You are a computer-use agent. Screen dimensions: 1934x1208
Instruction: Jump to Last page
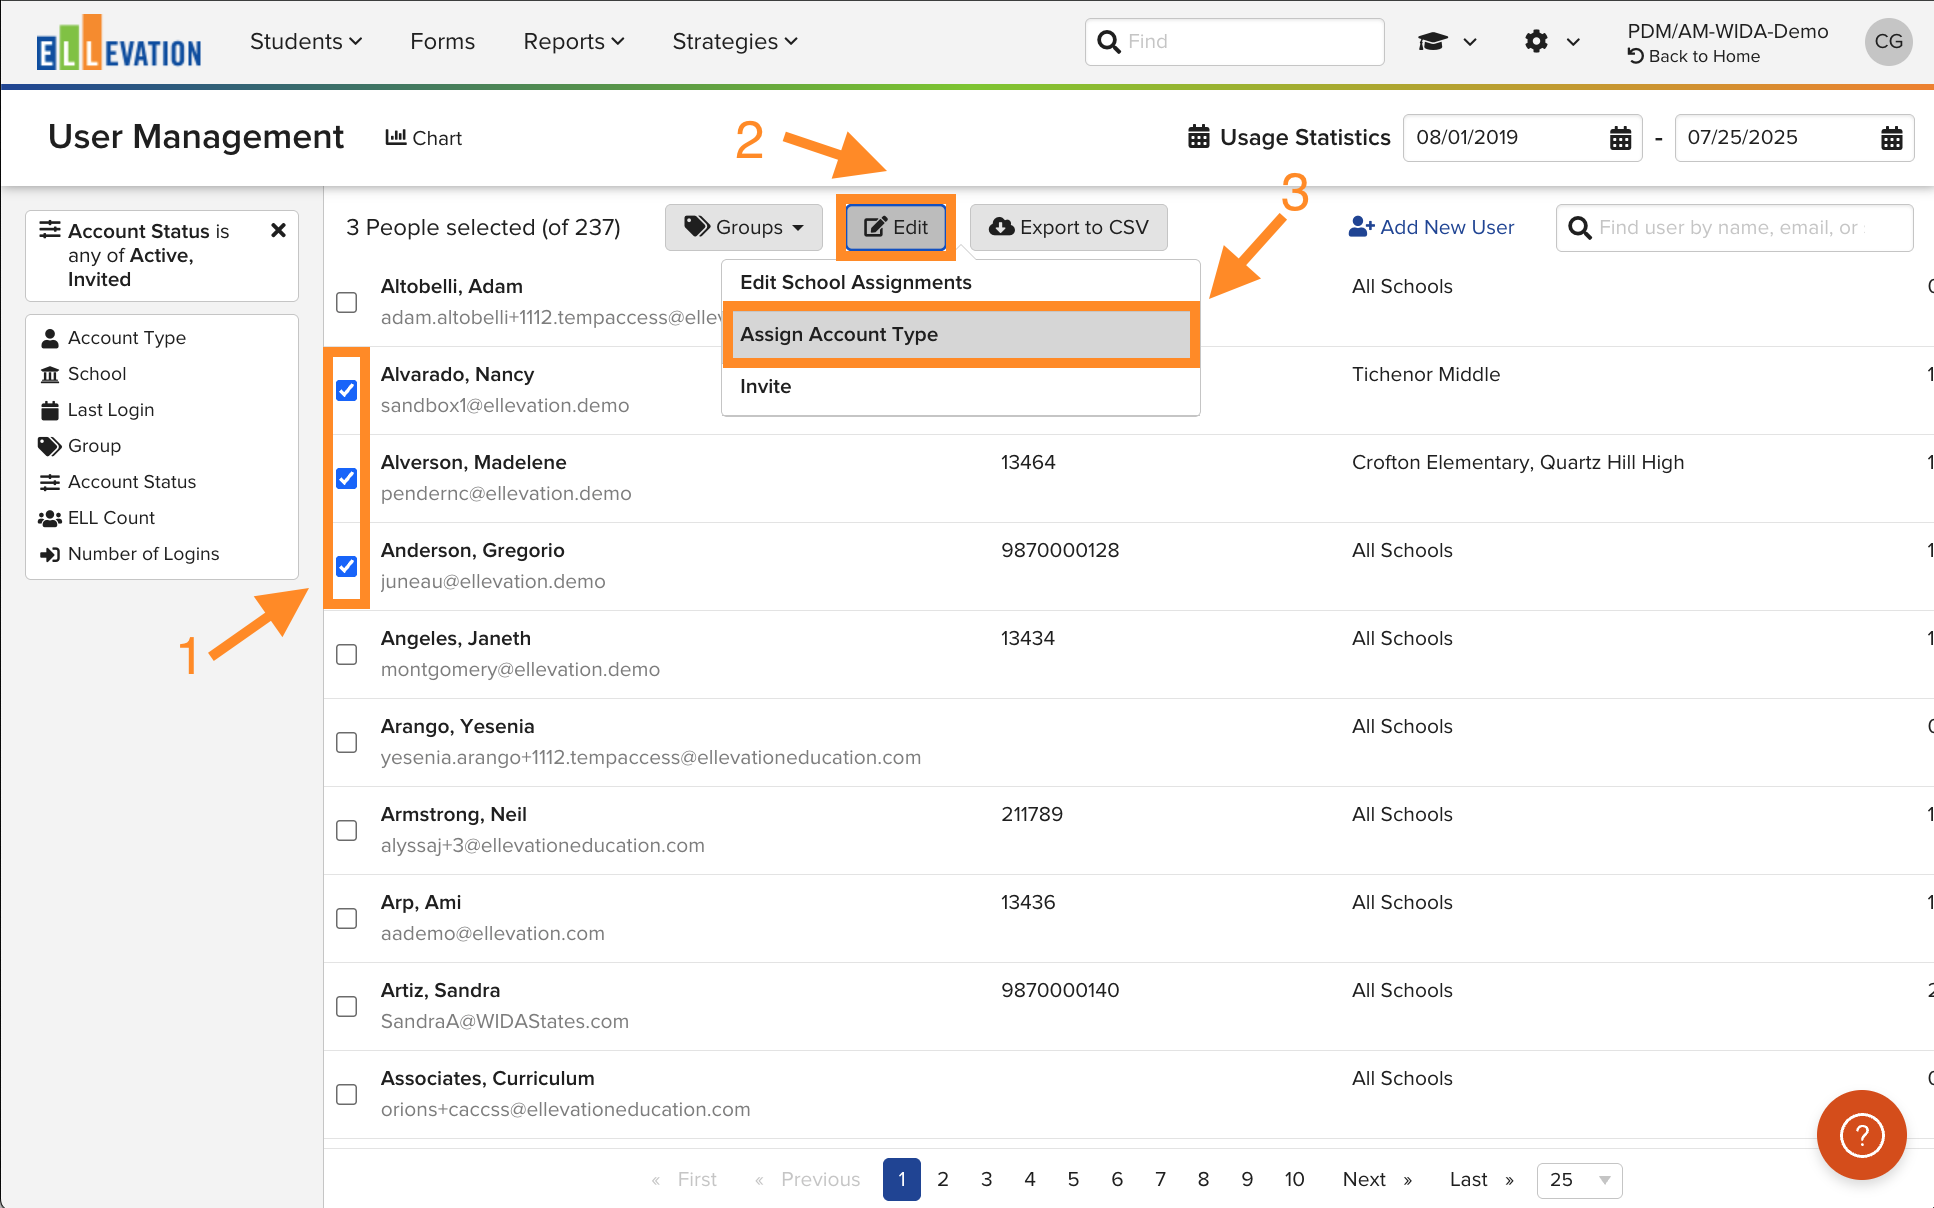pos(1482,1180)
